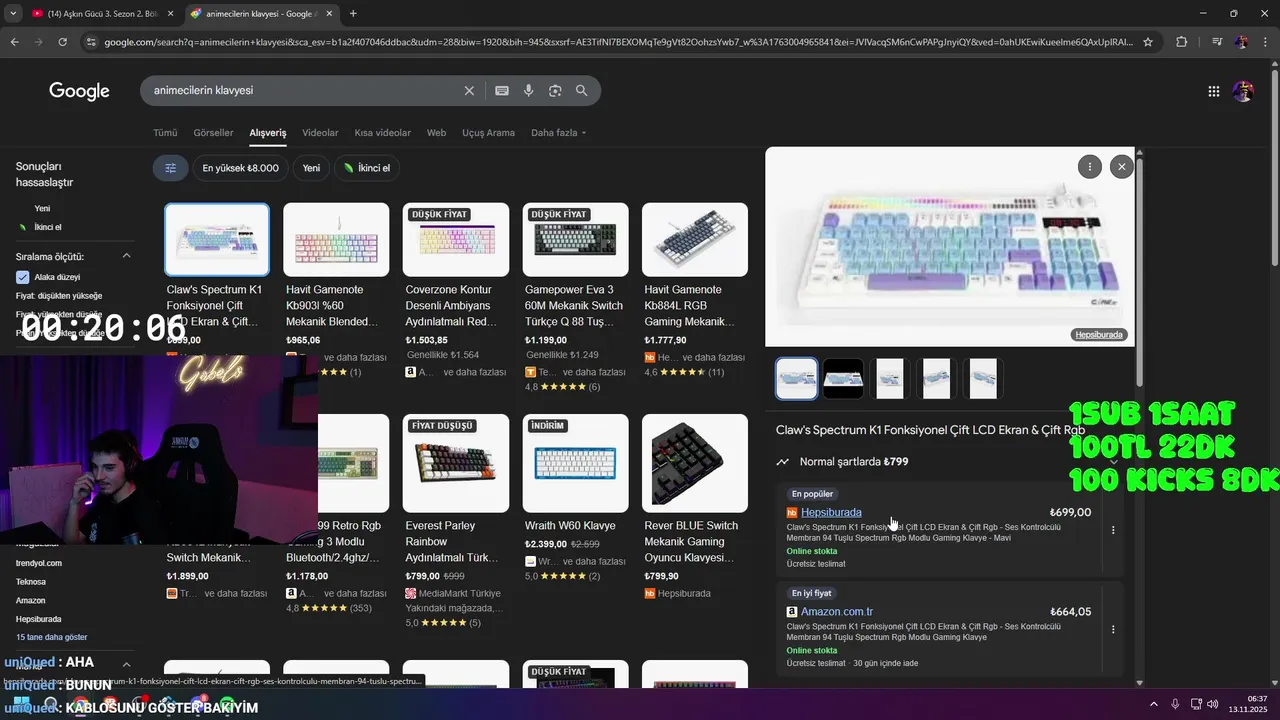Click the search query input field

pos(305,90)
